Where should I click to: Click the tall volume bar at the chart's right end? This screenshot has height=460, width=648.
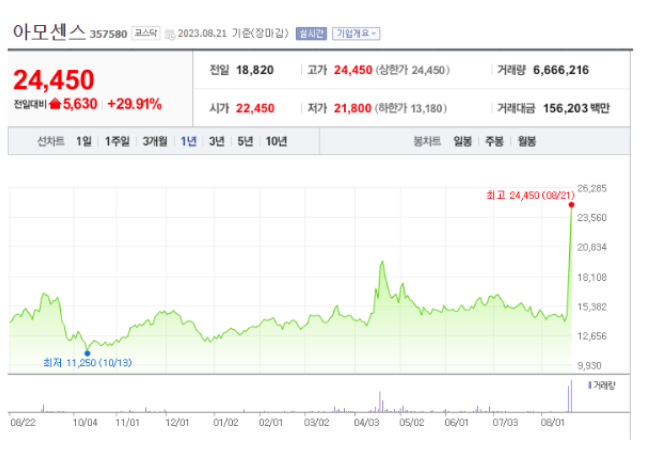point(572,396)
